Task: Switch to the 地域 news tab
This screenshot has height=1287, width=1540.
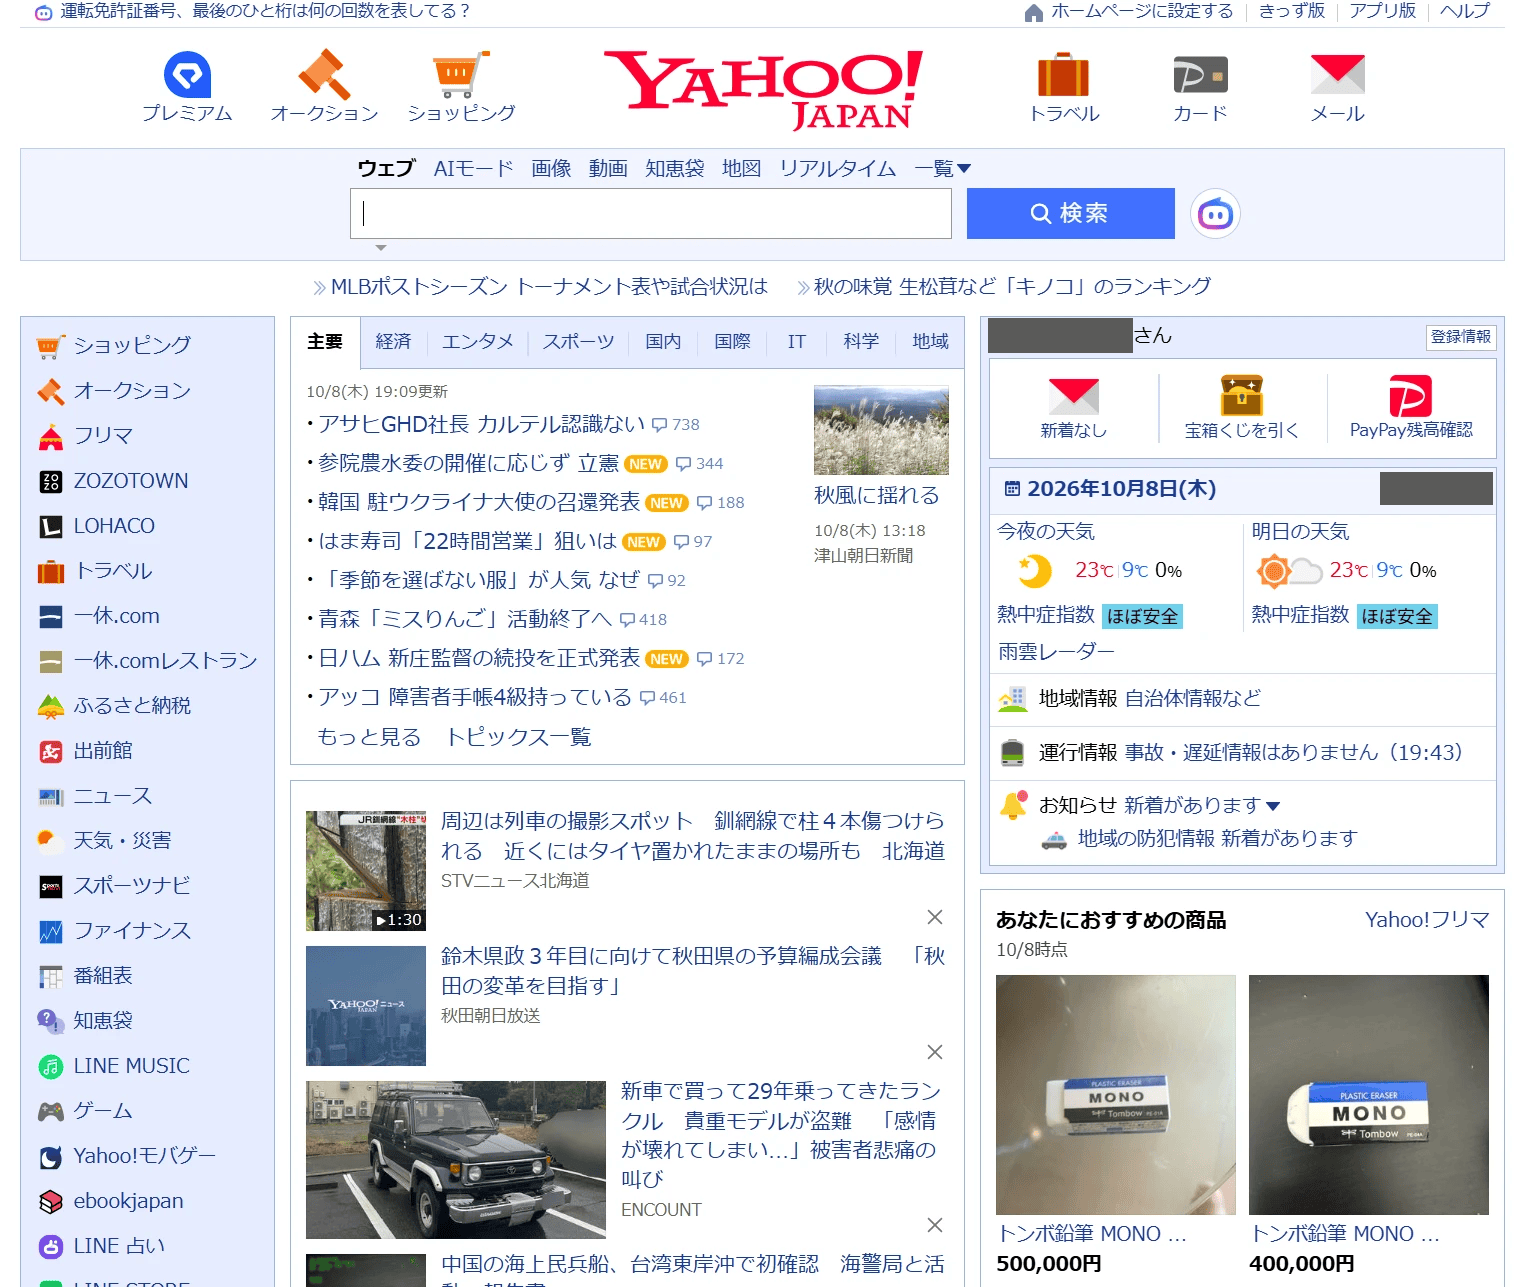Action: tap(930, 342)
